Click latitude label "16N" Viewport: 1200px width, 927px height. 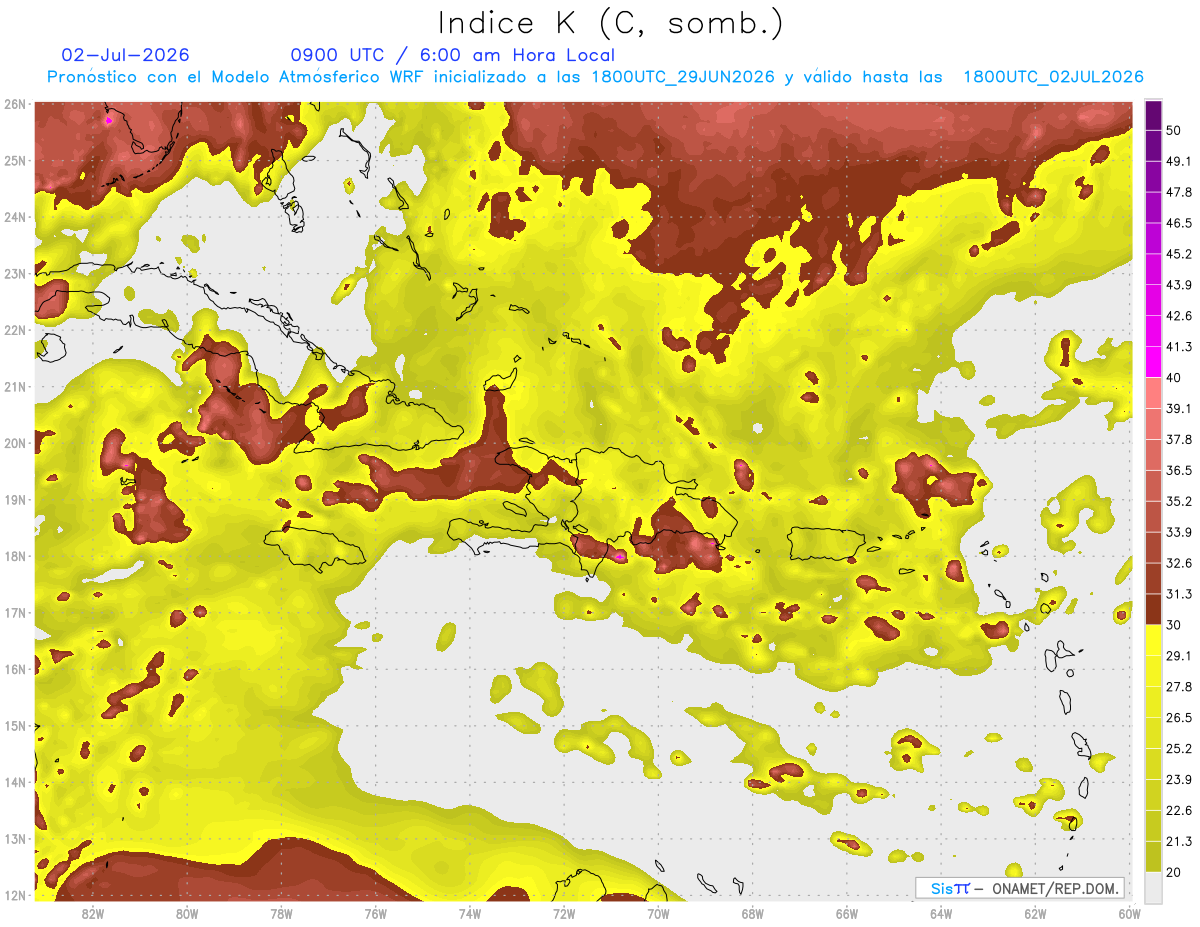(x=15, y=669)
